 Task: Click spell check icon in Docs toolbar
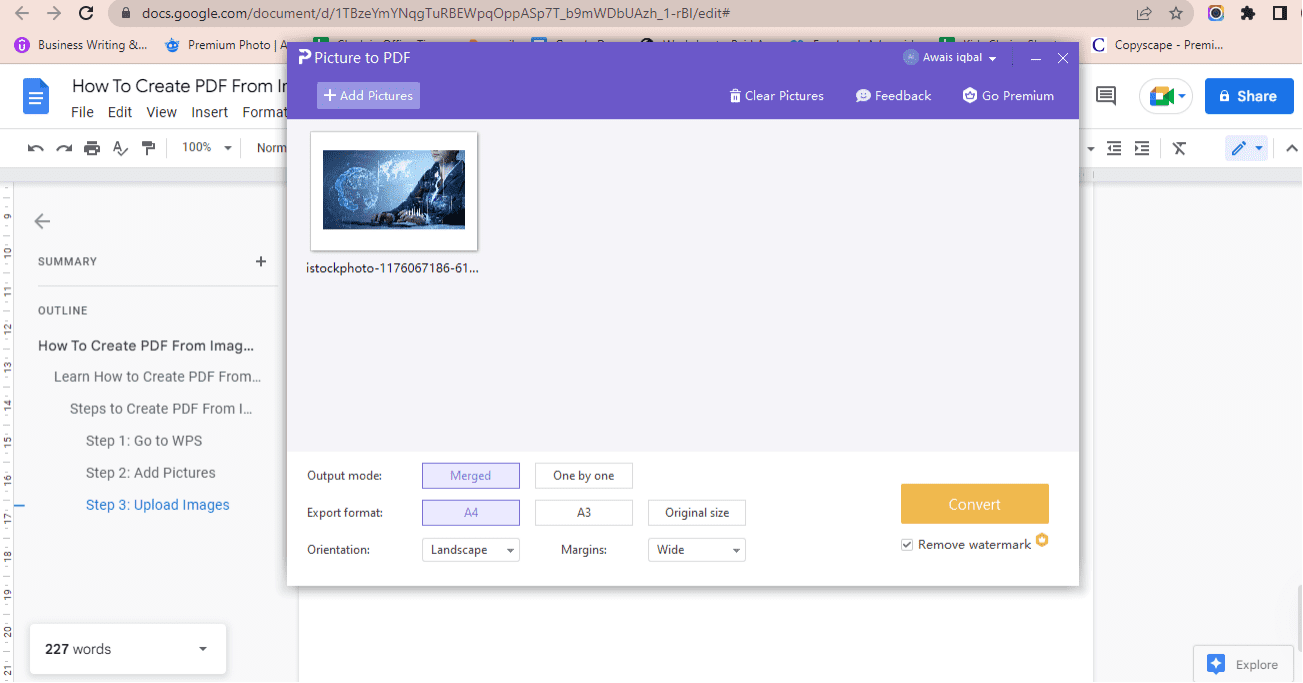pyautogui.click(x=120, y=148)
